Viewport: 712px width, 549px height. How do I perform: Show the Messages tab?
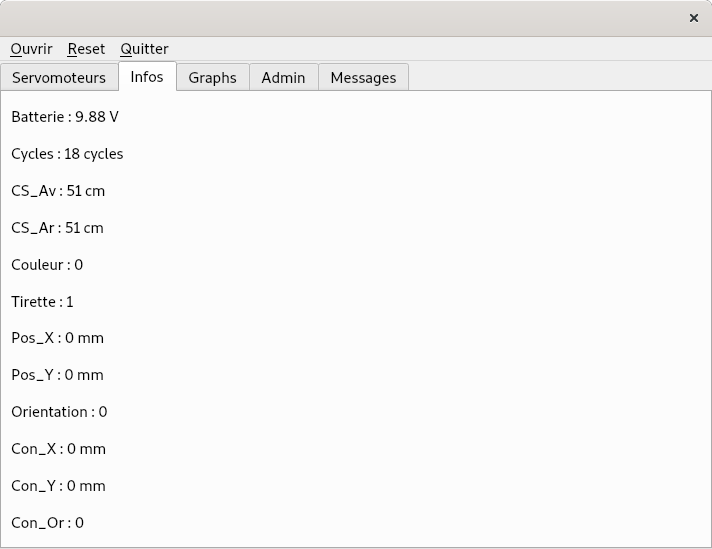tap(363, 77)
